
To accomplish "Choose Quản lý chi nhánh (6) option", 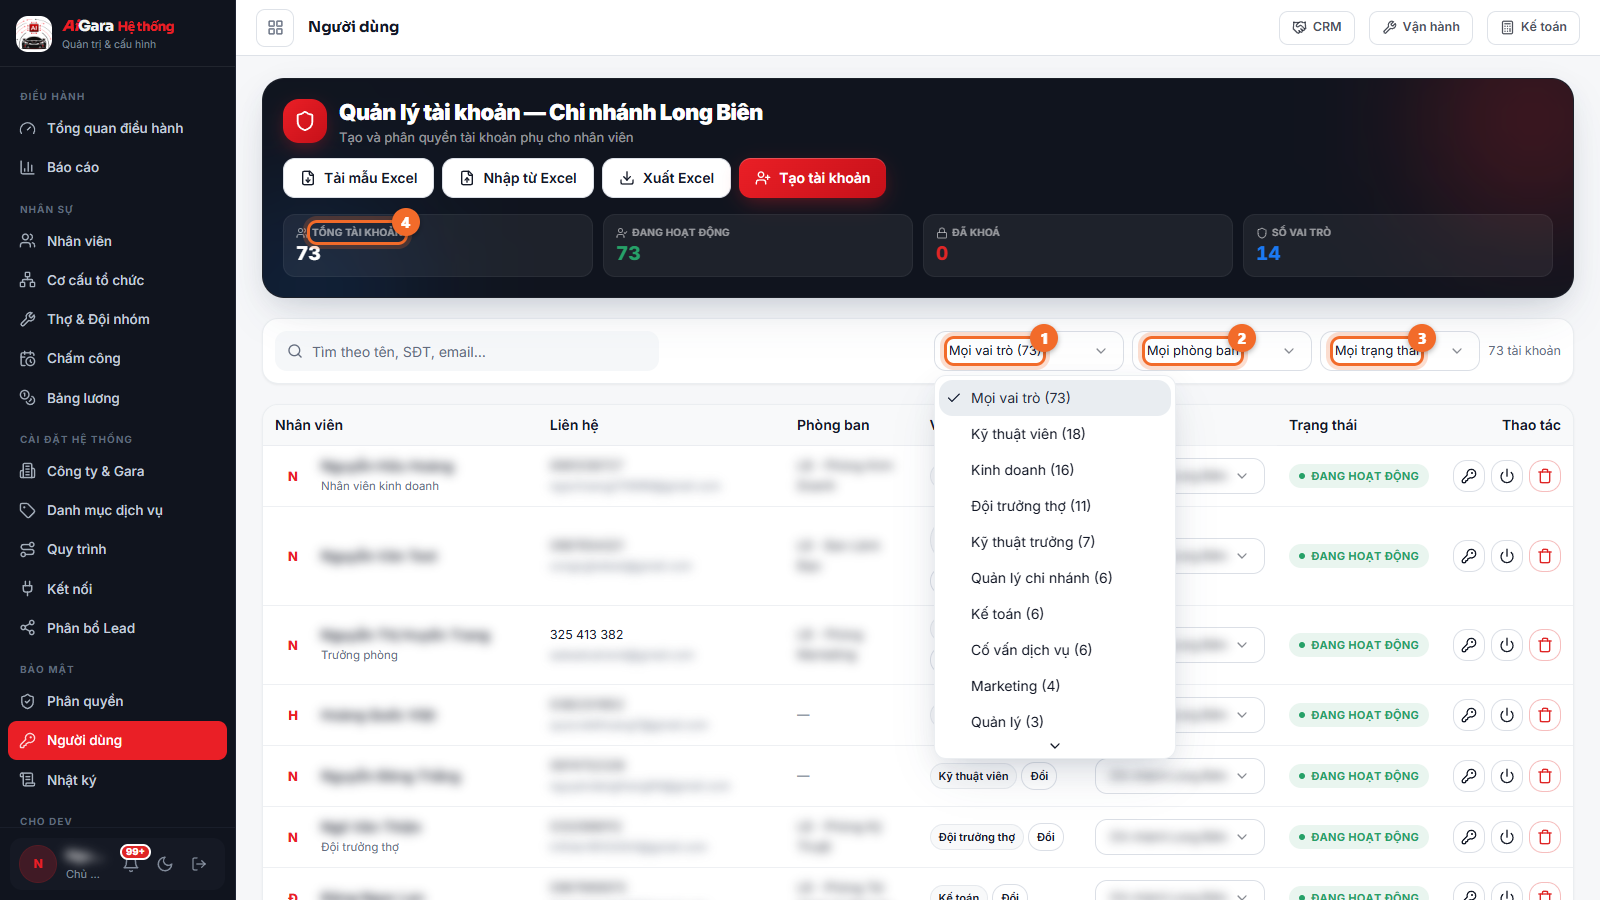I will pyautogui.click(x=1055, y=578).
